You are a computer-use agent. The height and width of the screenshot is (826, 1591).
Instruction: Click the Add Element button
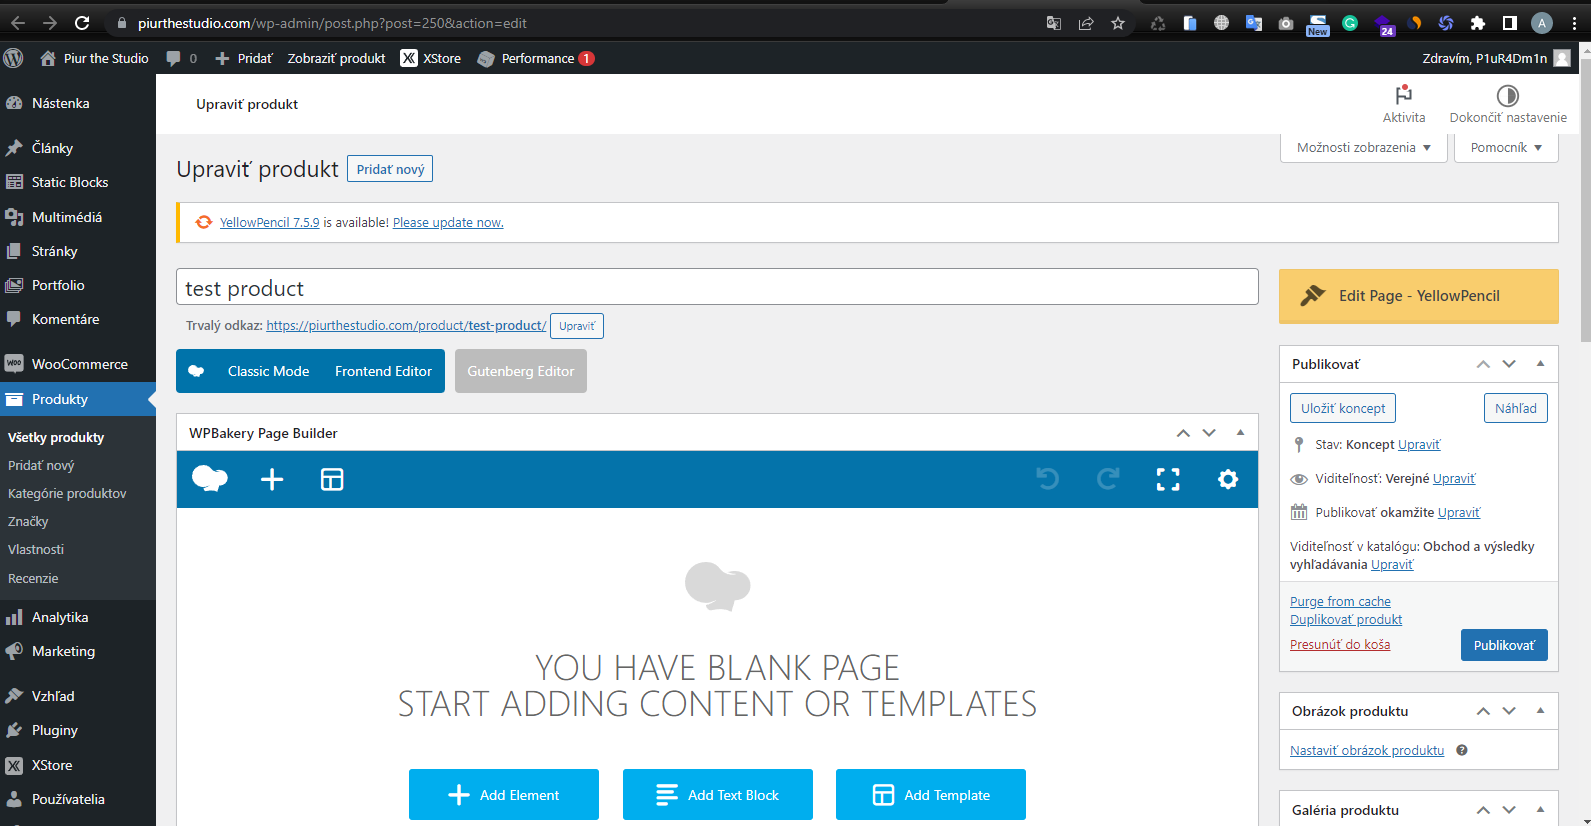pyautogui.click(x=504, y=795)
